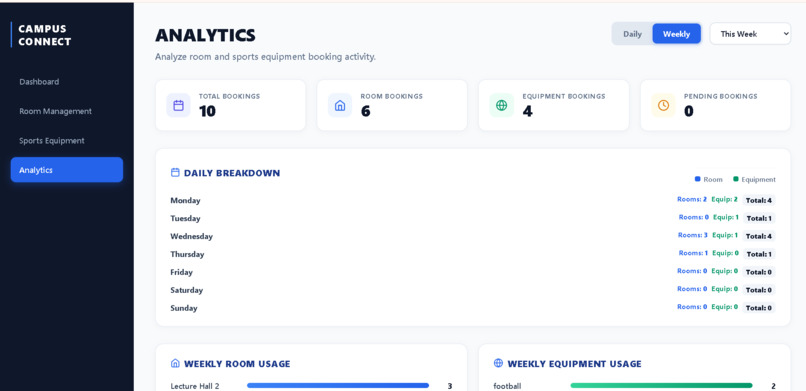The width and height of the screenshot is (806, 391).
Task: Click Thursday's Total: 1 badge
Action: (759, 254)
